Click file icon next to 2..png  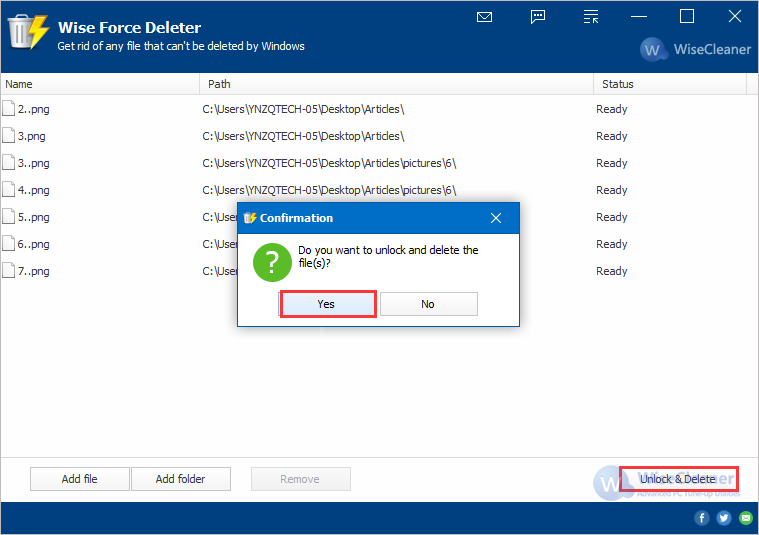pyautogui.click(x=9, y=108)
